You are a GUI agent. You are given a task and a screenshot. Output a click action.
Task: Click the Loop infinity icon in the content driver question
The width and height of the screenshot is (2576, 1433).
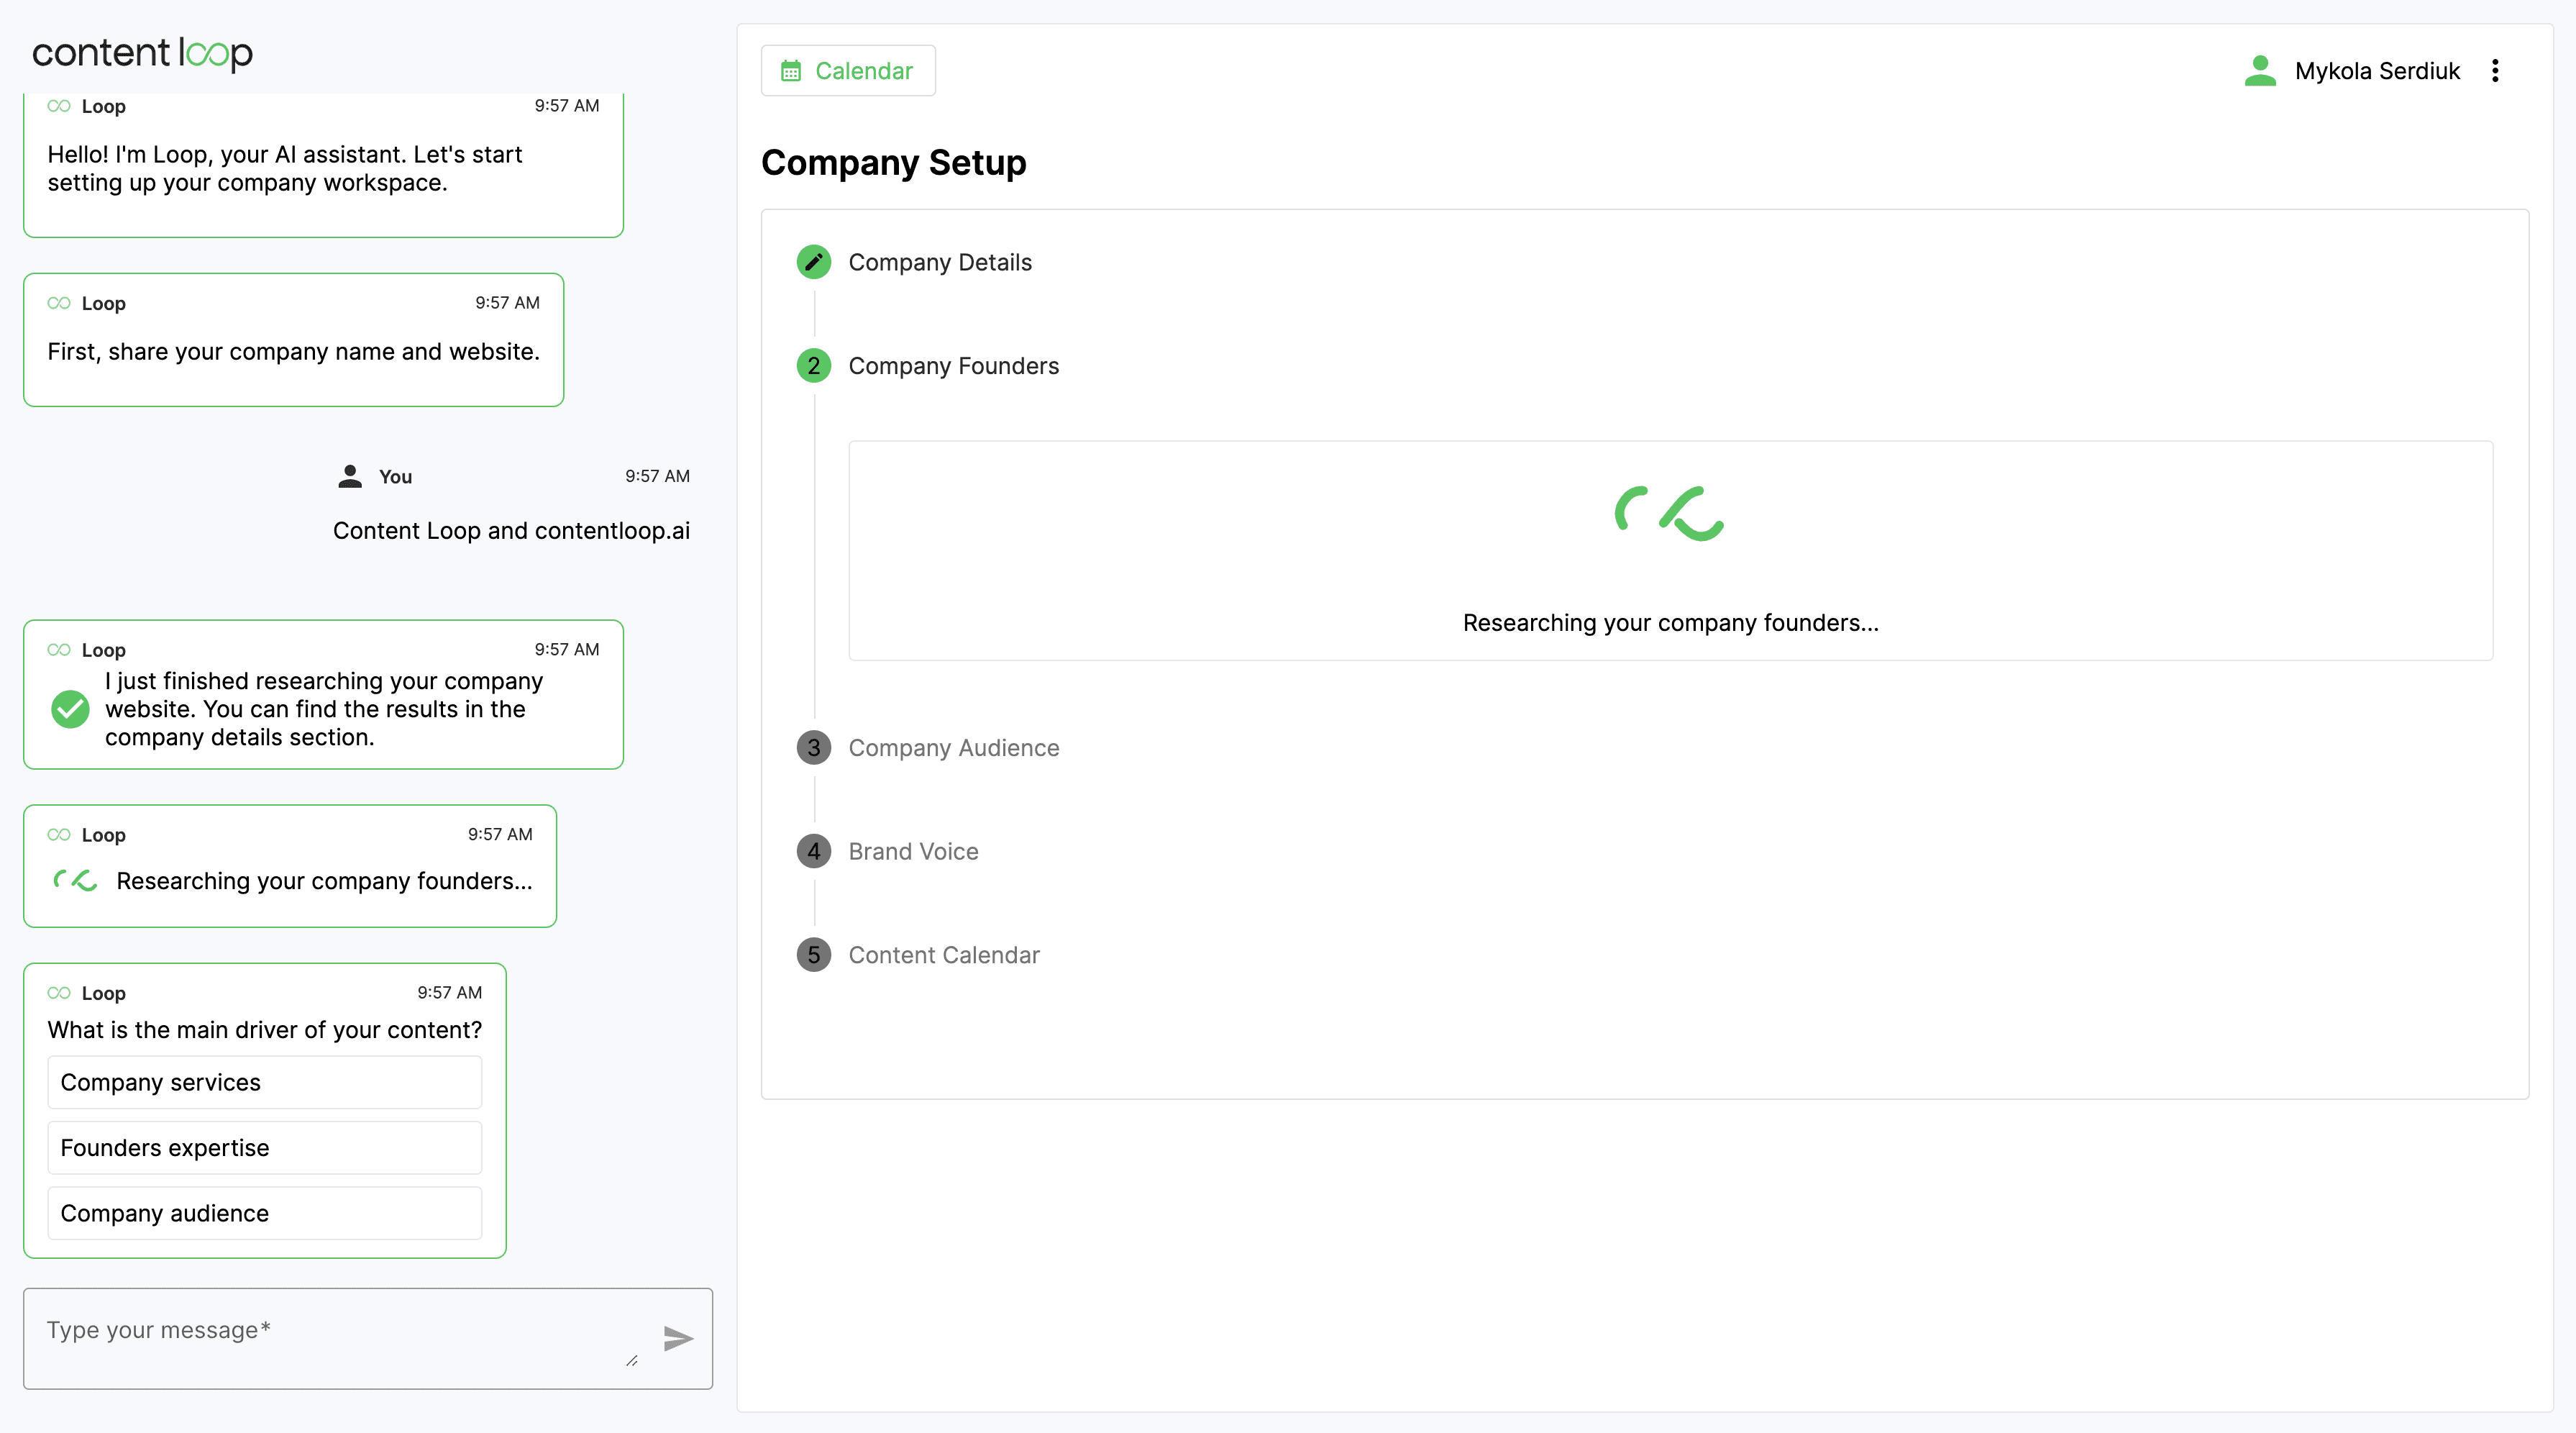coord(59,993)
